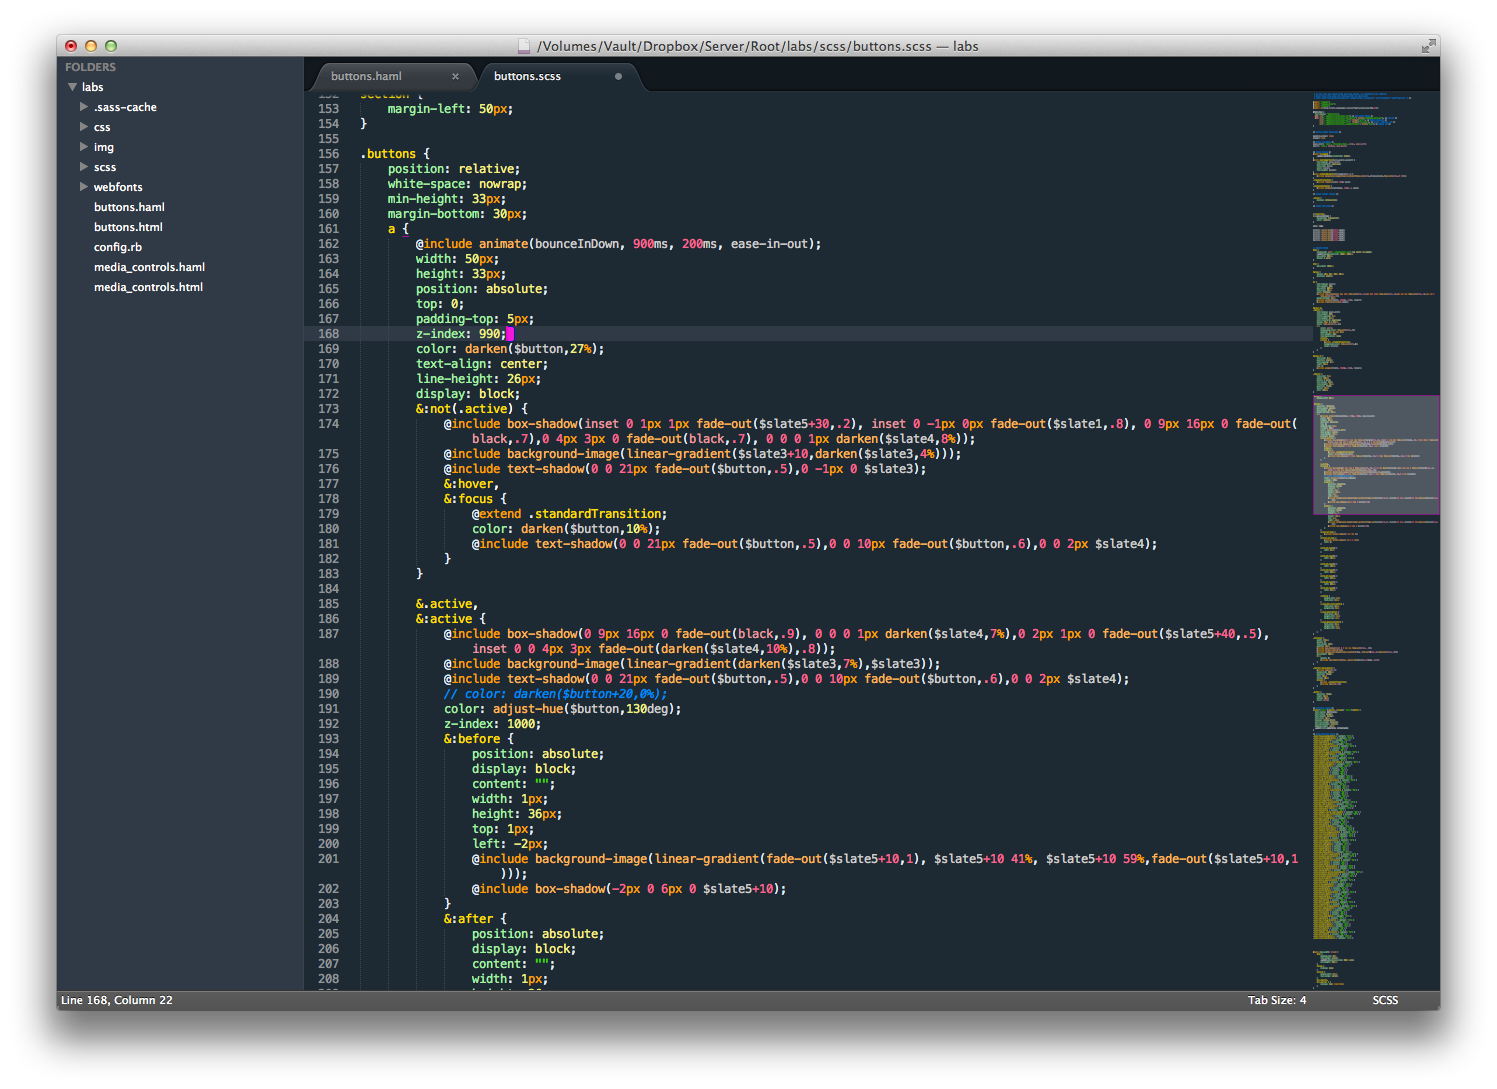Select the buttons.scss tab

pos(527,76)
